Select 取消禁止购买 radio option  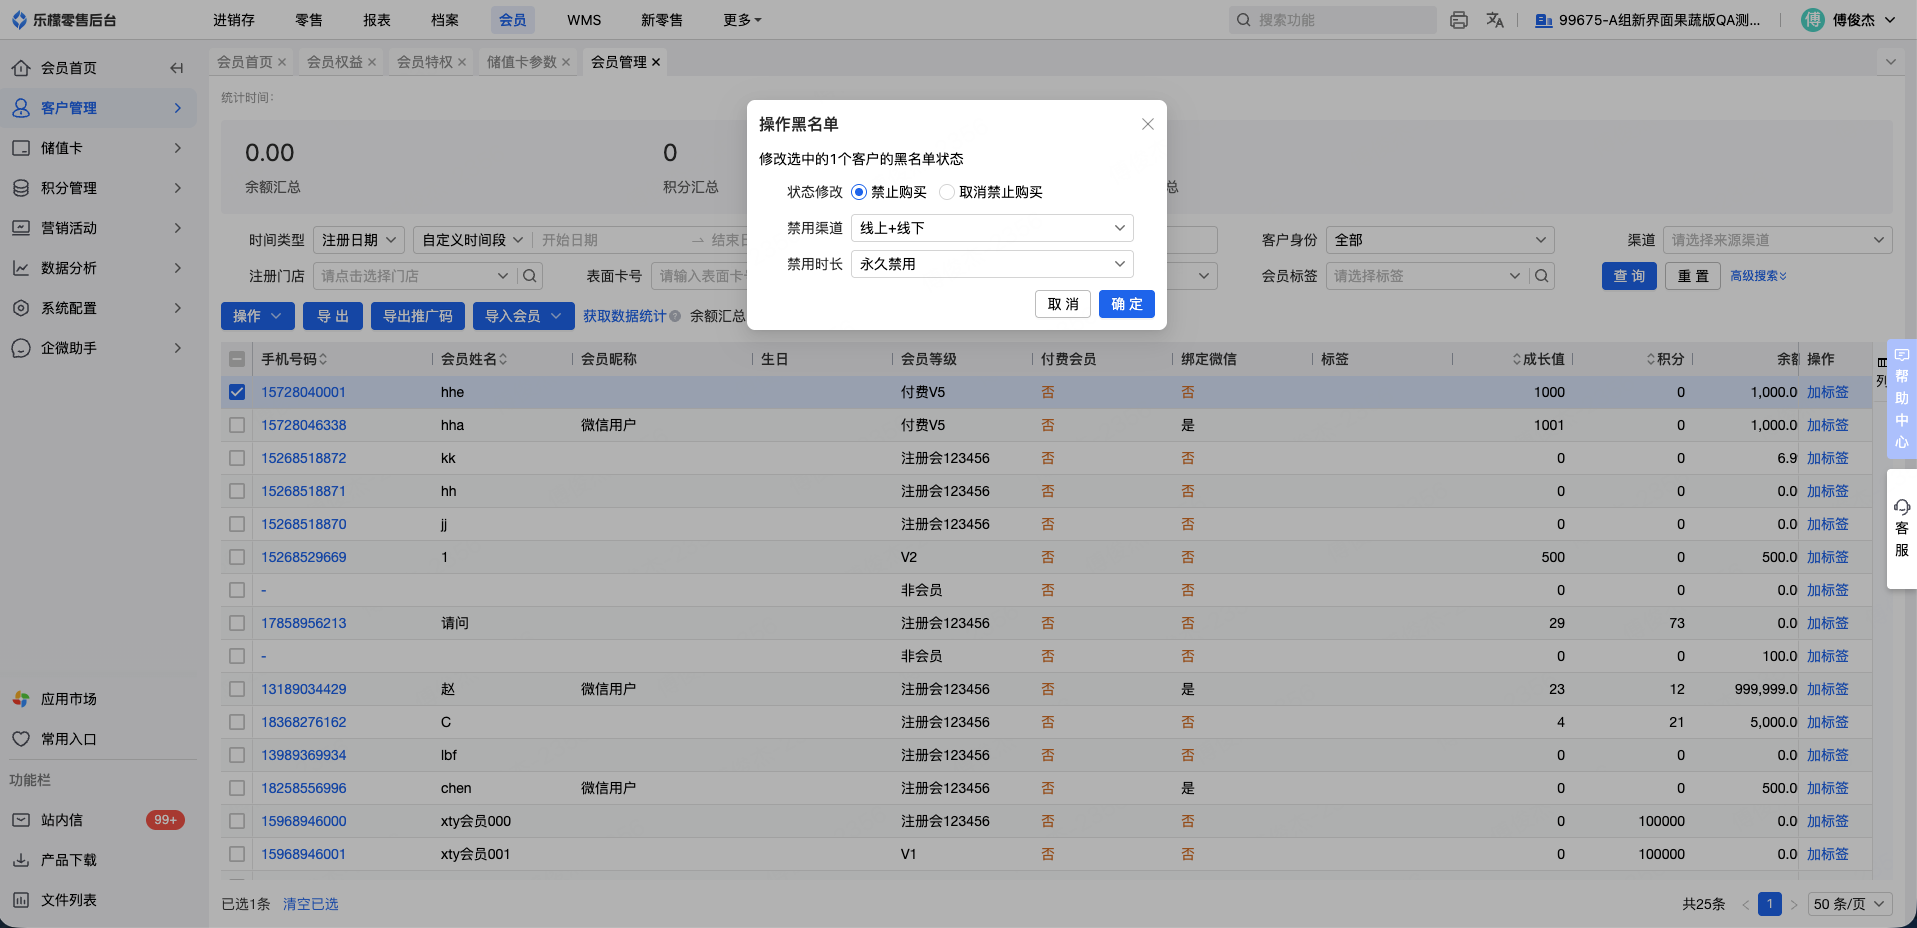947,192
